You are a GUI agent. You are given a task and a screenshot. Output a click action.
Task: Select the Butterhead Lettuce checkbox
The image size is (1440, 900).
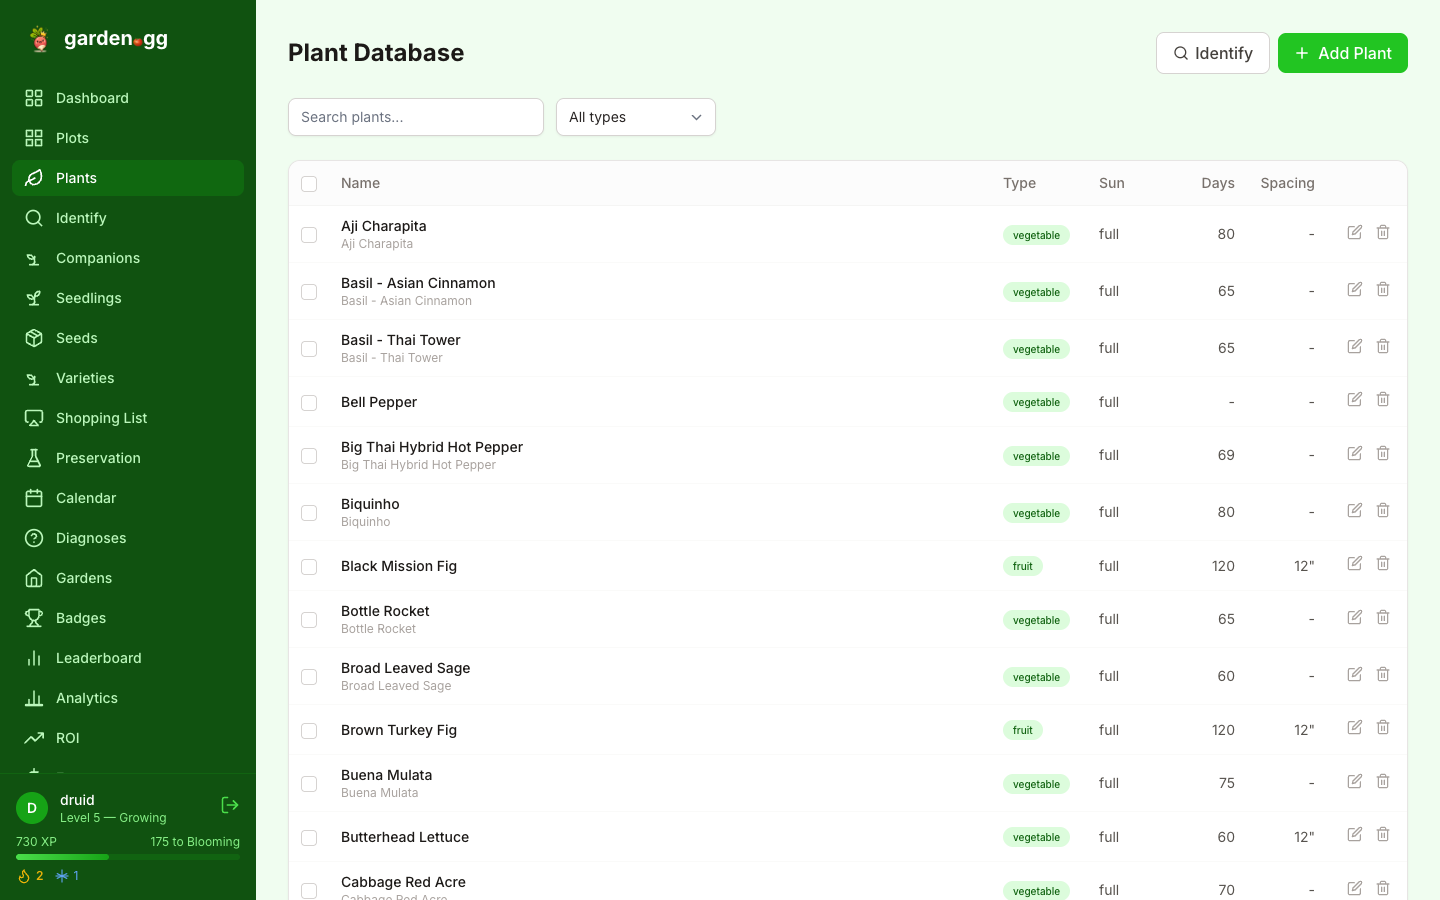309,838
